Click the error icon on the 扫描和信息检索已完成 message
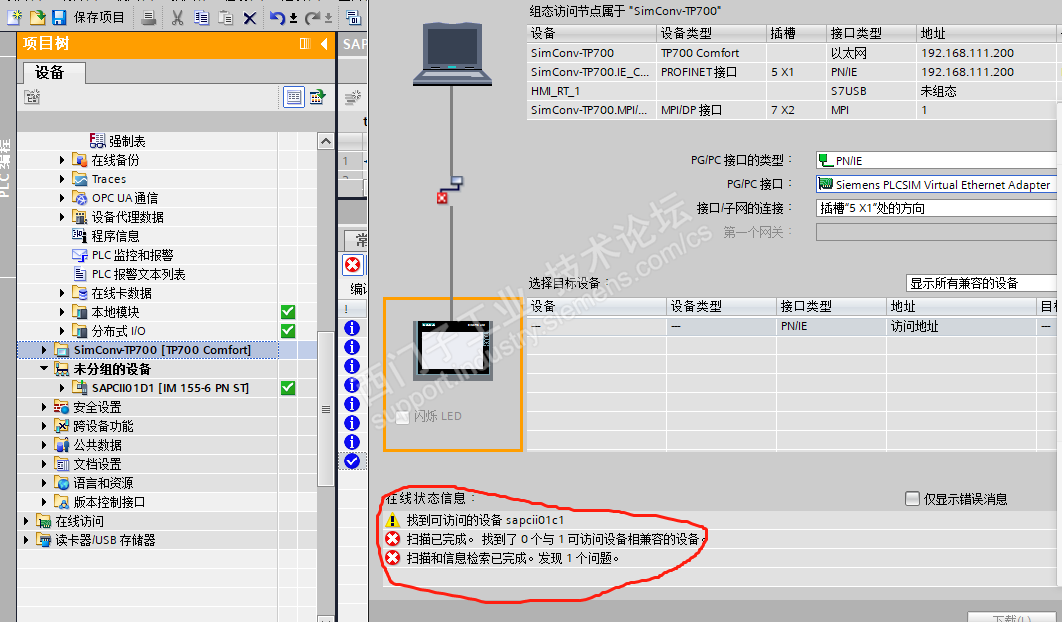Screen dimensions: 1062x622 click(x=393, y=558)
